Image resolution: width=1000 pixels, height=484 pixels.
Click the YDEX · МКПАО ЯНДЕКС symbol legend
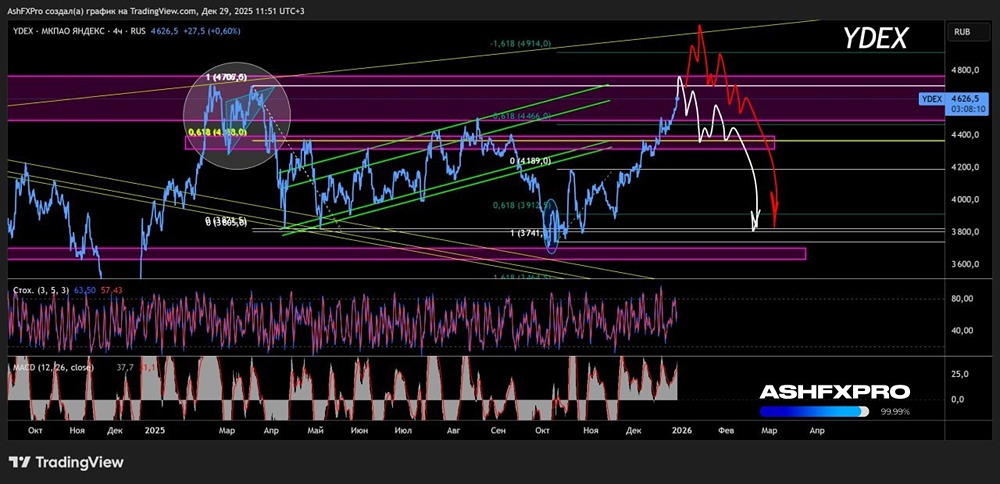(81, 30)
